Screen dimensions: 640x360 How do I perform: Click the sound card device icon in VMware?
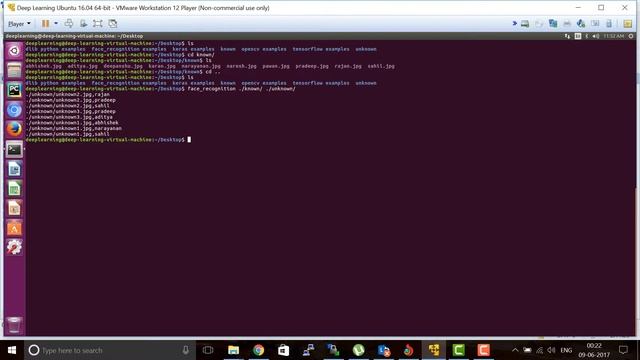(x=581, y=24)
